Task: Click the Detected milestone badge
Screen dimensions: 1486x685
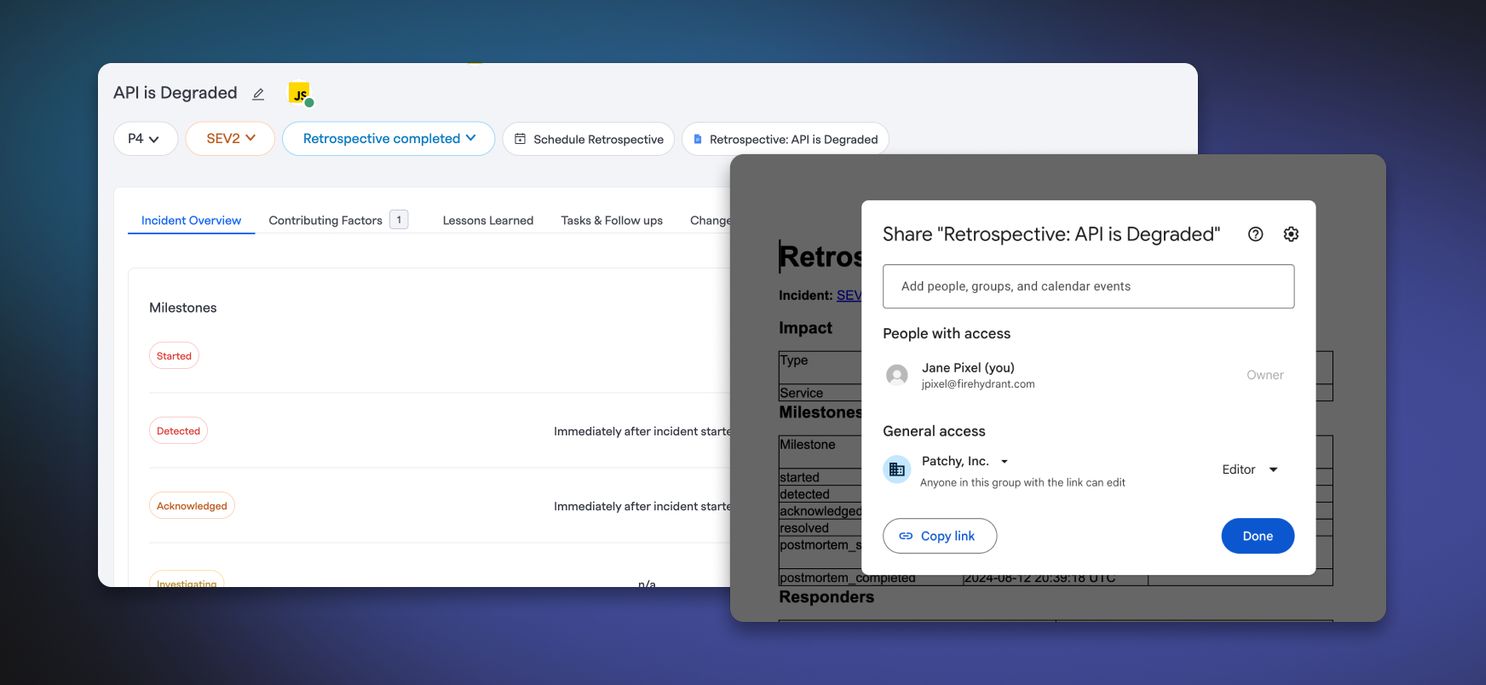Action: pyautogui.click(x=178, y=431)
